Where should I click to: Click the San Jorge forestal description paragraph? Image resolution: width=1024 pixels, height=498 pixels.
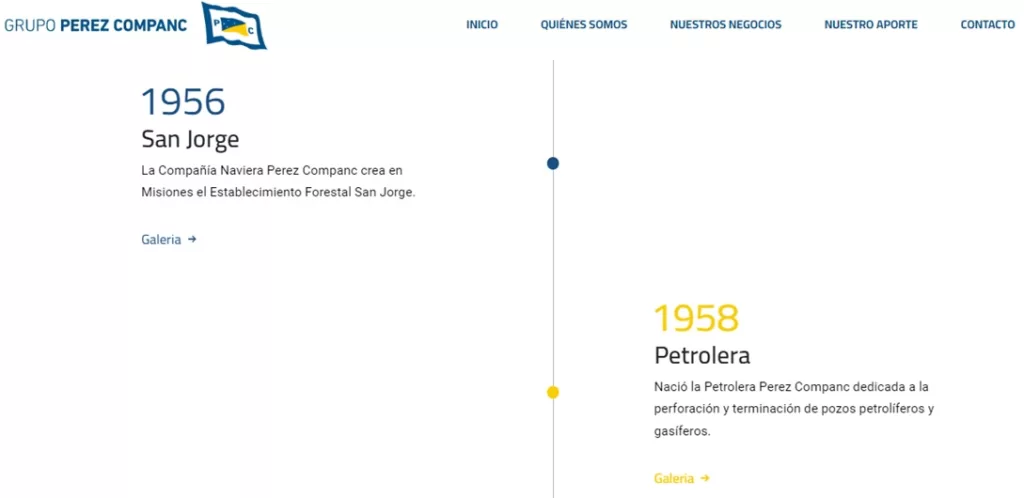pos(278,181)
